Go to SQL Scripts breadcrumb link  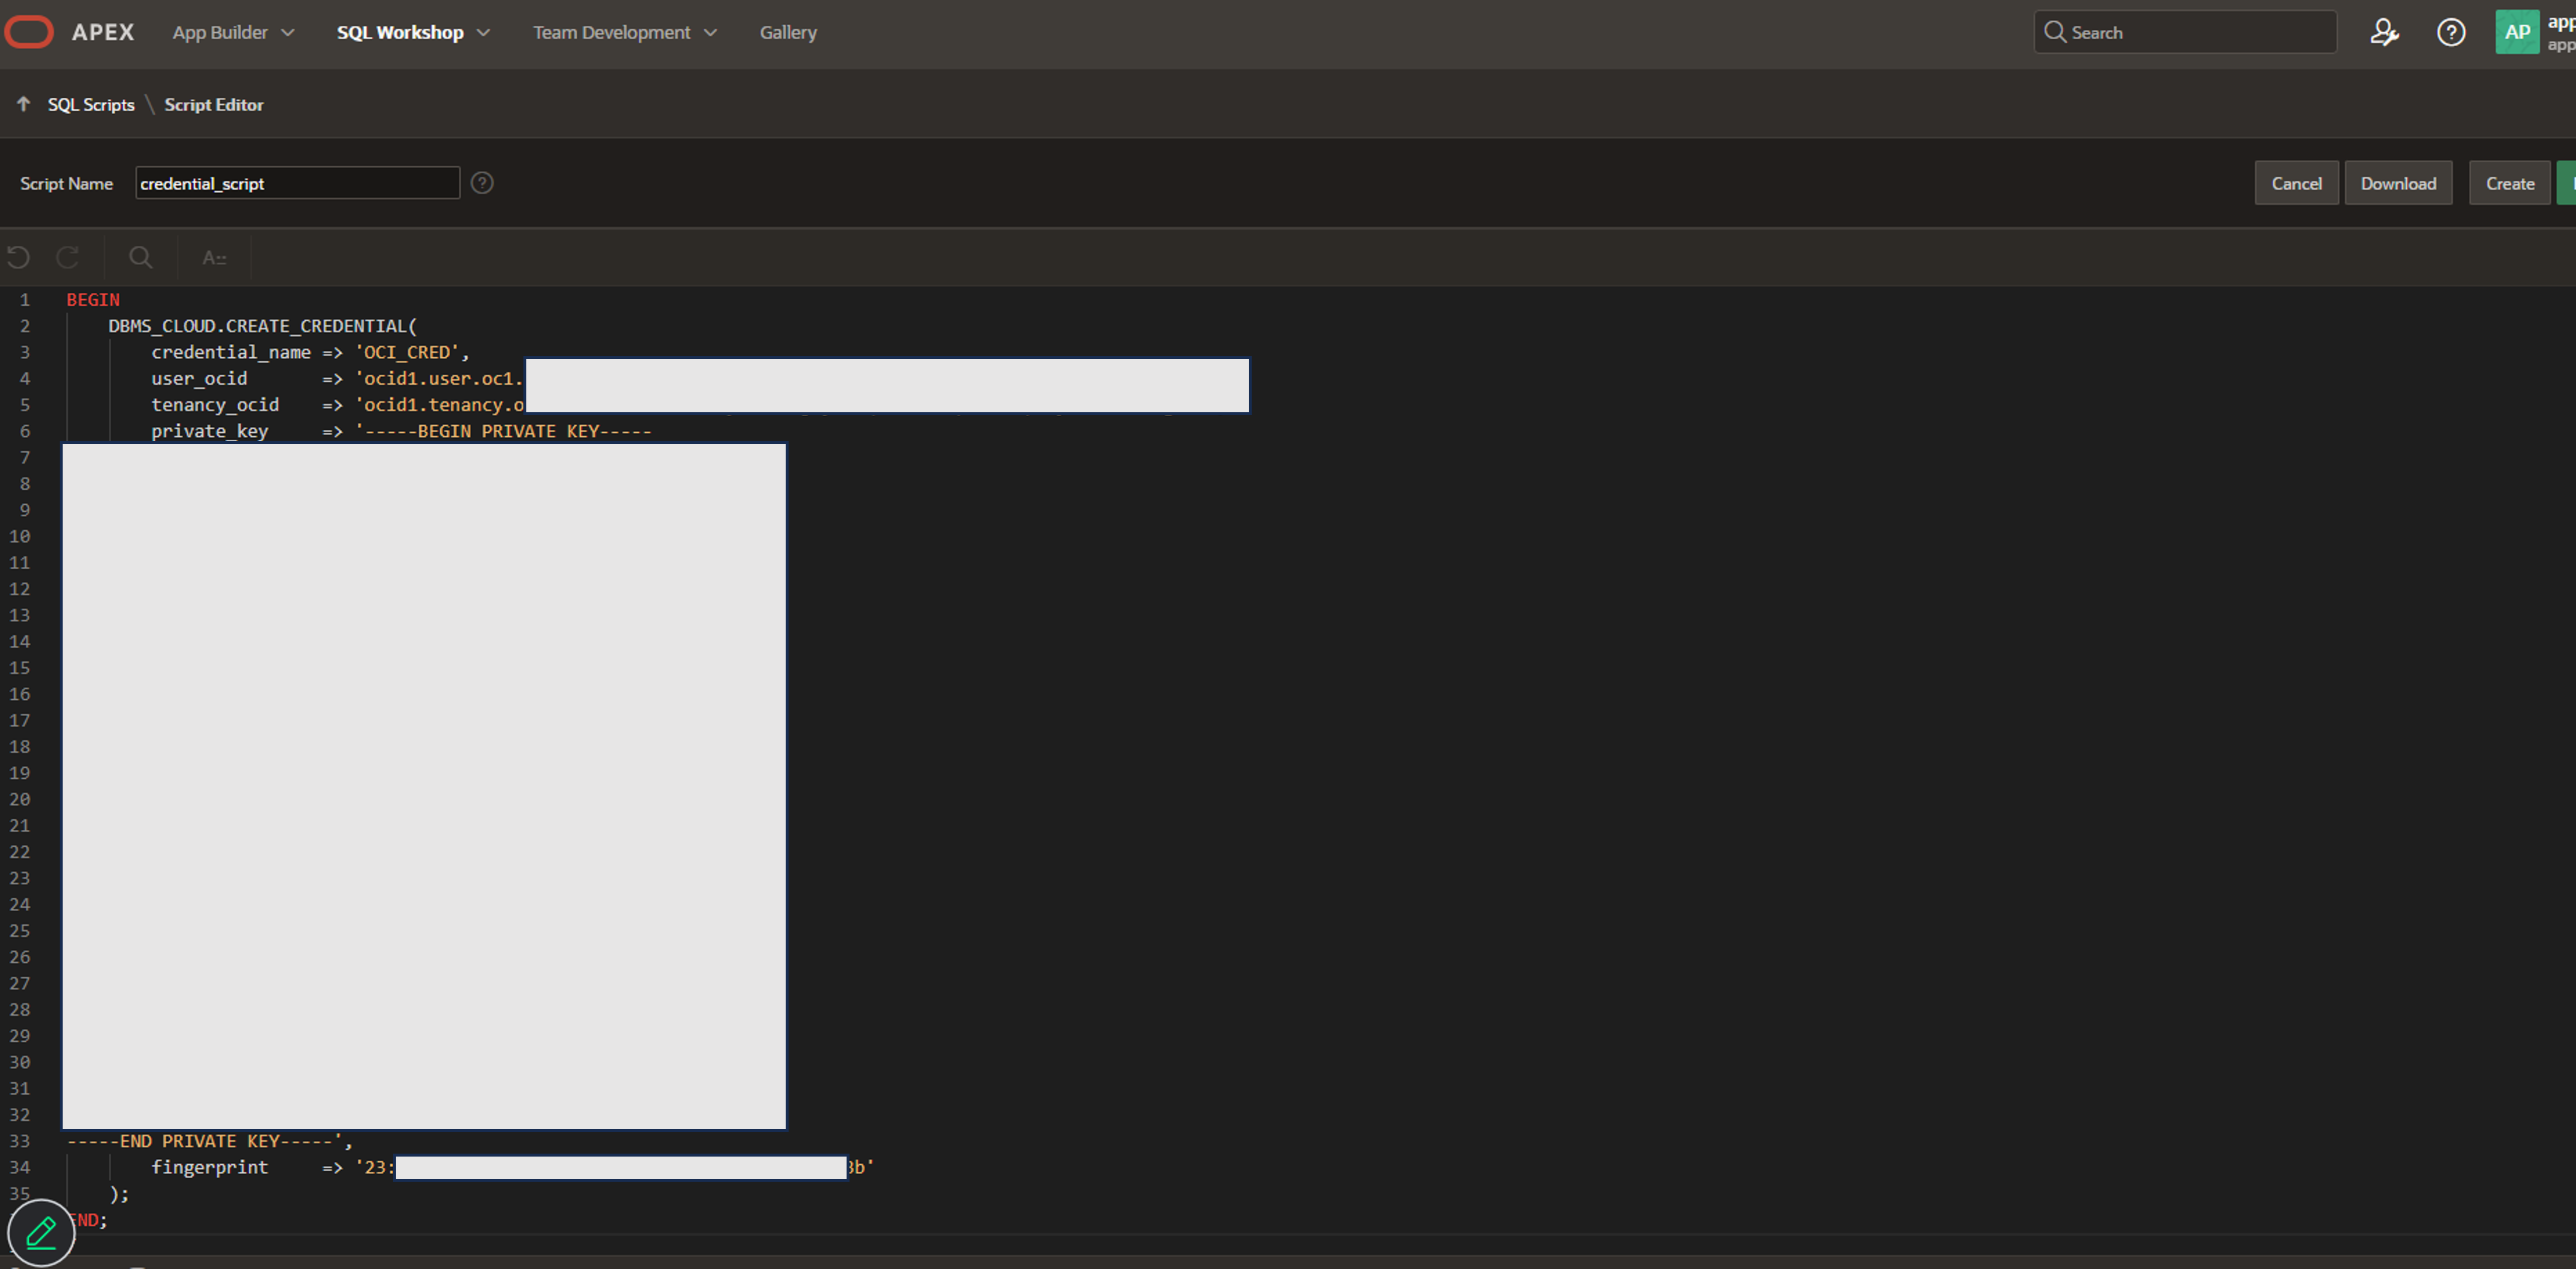(91, 104)
